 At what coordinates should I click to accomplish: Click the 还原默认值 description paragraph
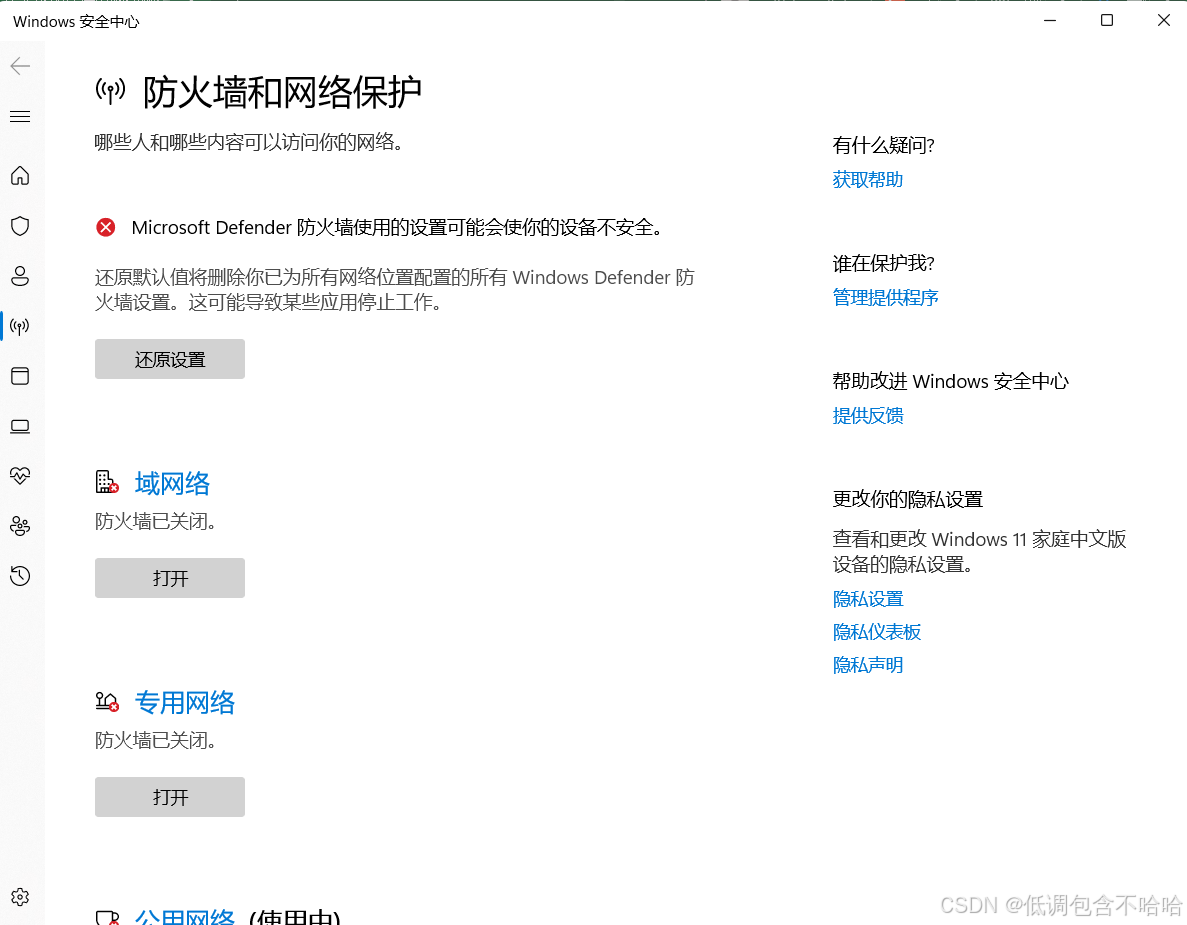[394, 290]
